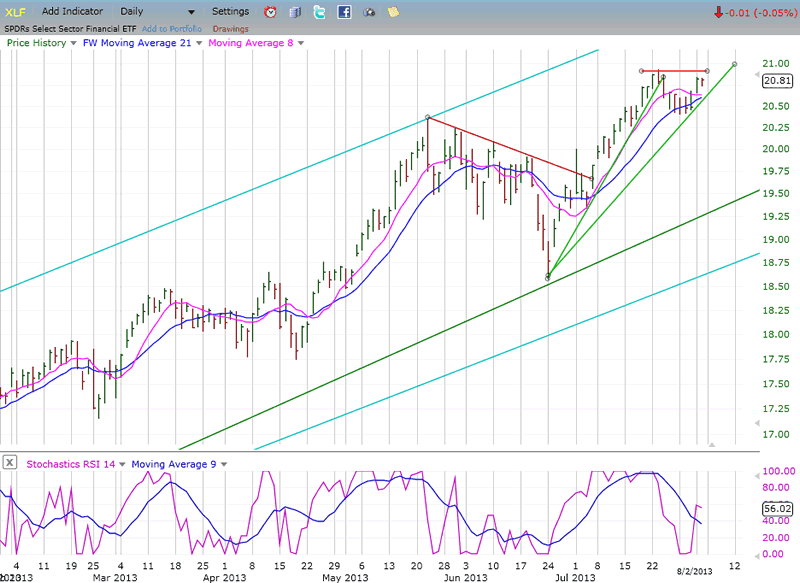Select the red horizontal resistance line handle at right

707,71
